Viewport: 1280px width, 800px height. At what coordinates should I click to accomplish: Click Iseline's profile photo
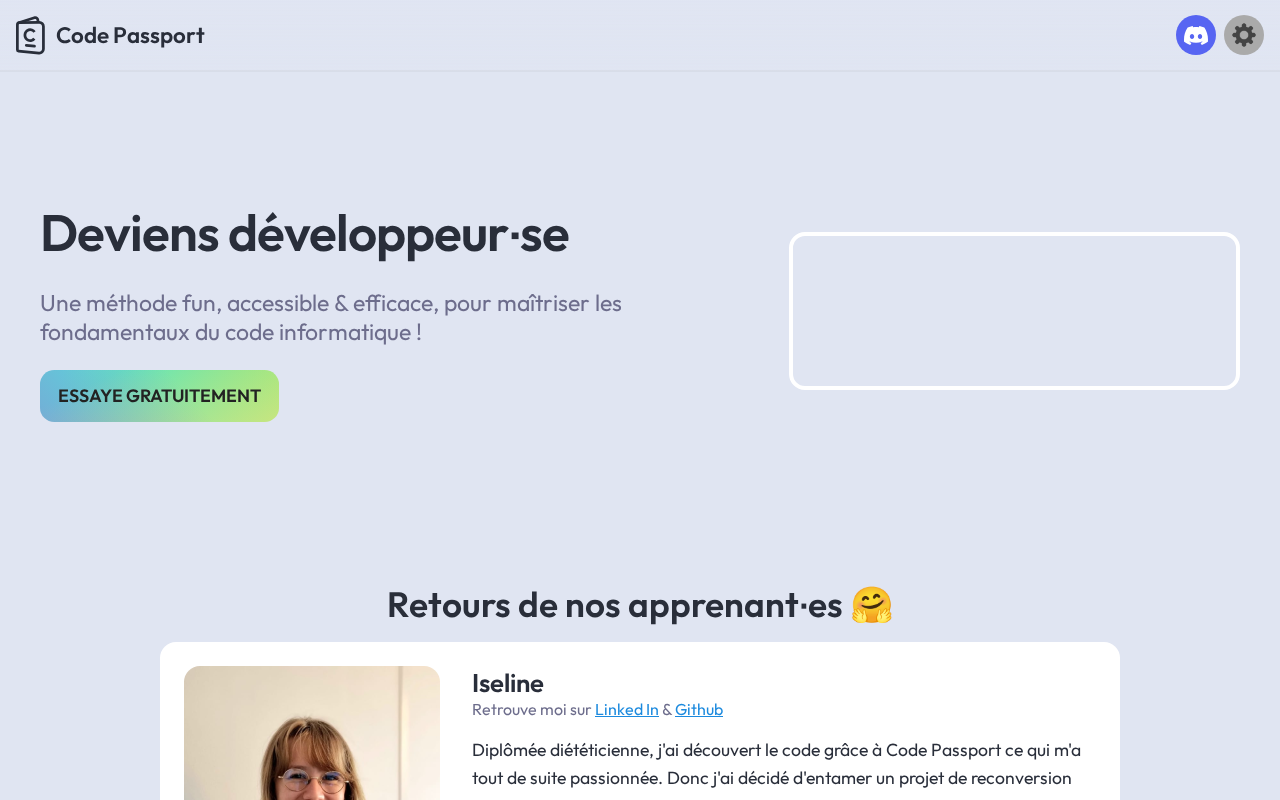pyautogui.click(x=312, y=733)
